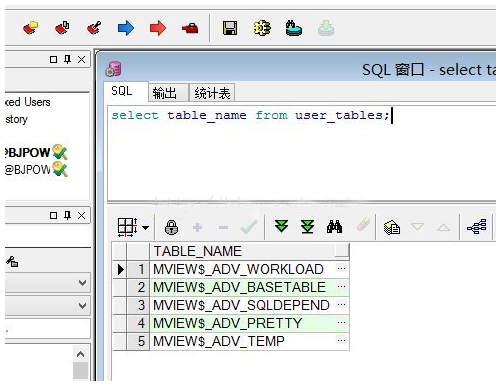Click the red toolbox icon in toolbar

tap(190, 28)
